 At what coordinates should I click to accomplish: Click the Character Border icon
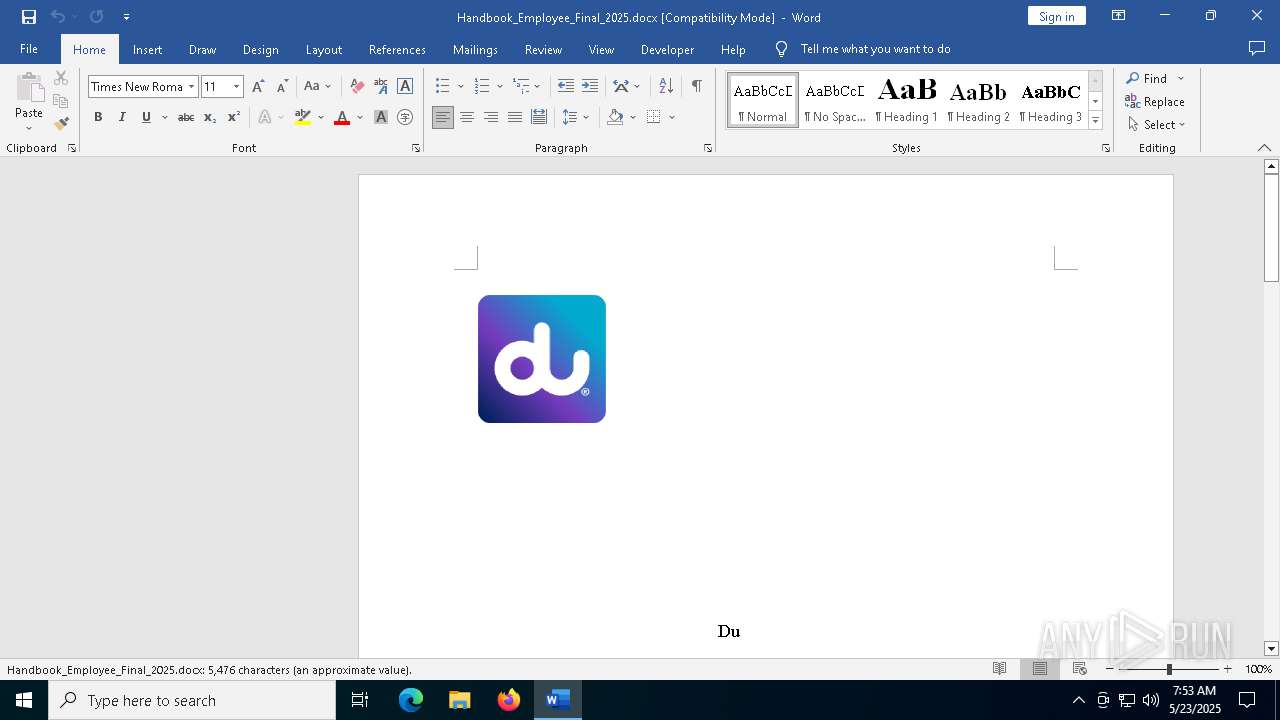point(405,86)
